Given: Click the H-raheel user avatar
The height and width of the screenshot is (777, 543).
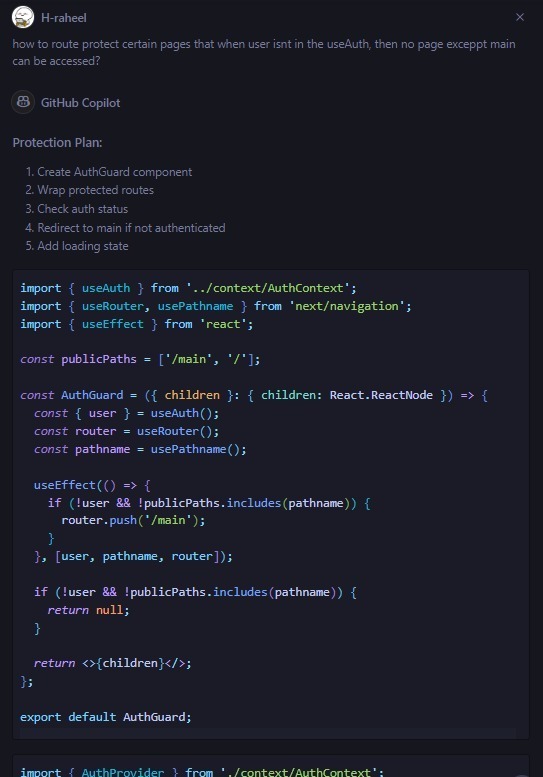Looking at the screenshot, I should tap(23, 17).
